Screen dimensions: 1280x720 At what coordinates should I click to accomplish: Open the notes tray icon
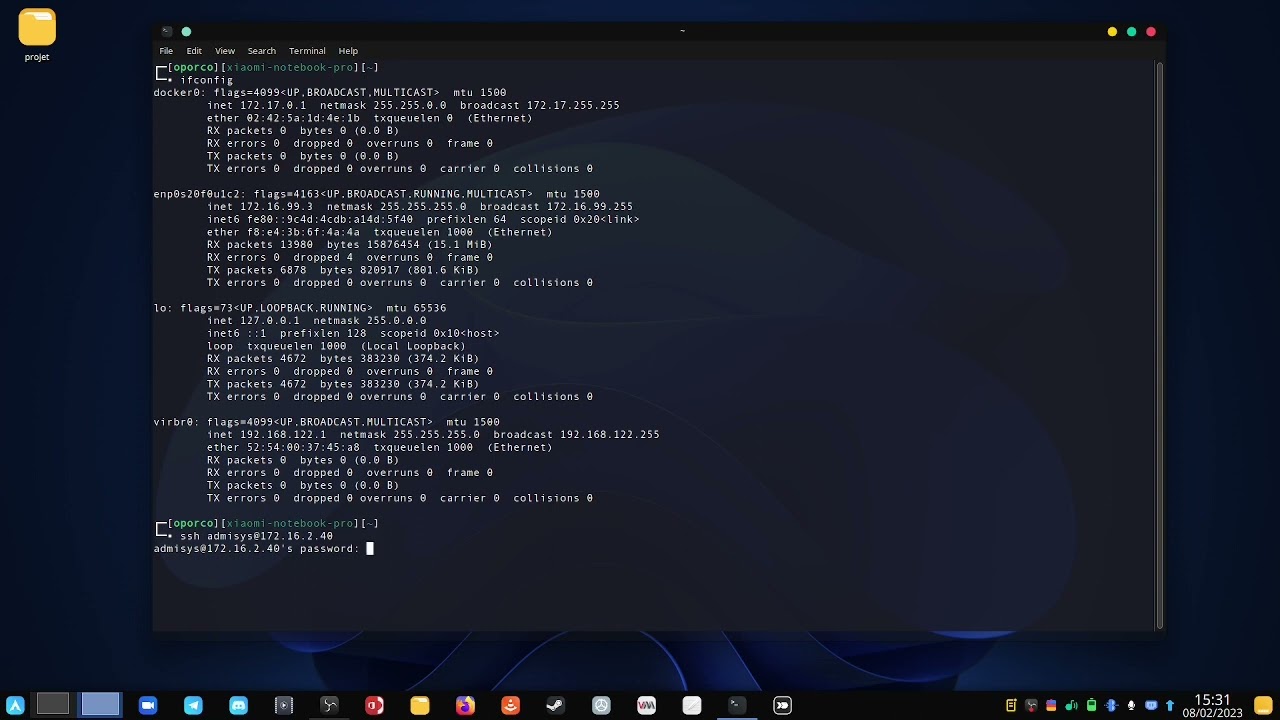coord(1011,705)
